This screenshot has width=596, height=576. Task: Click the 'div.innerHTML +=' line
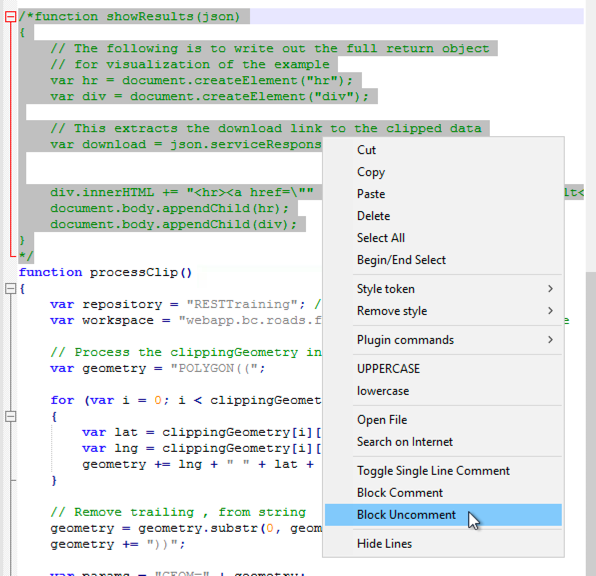tap(182, 192)
